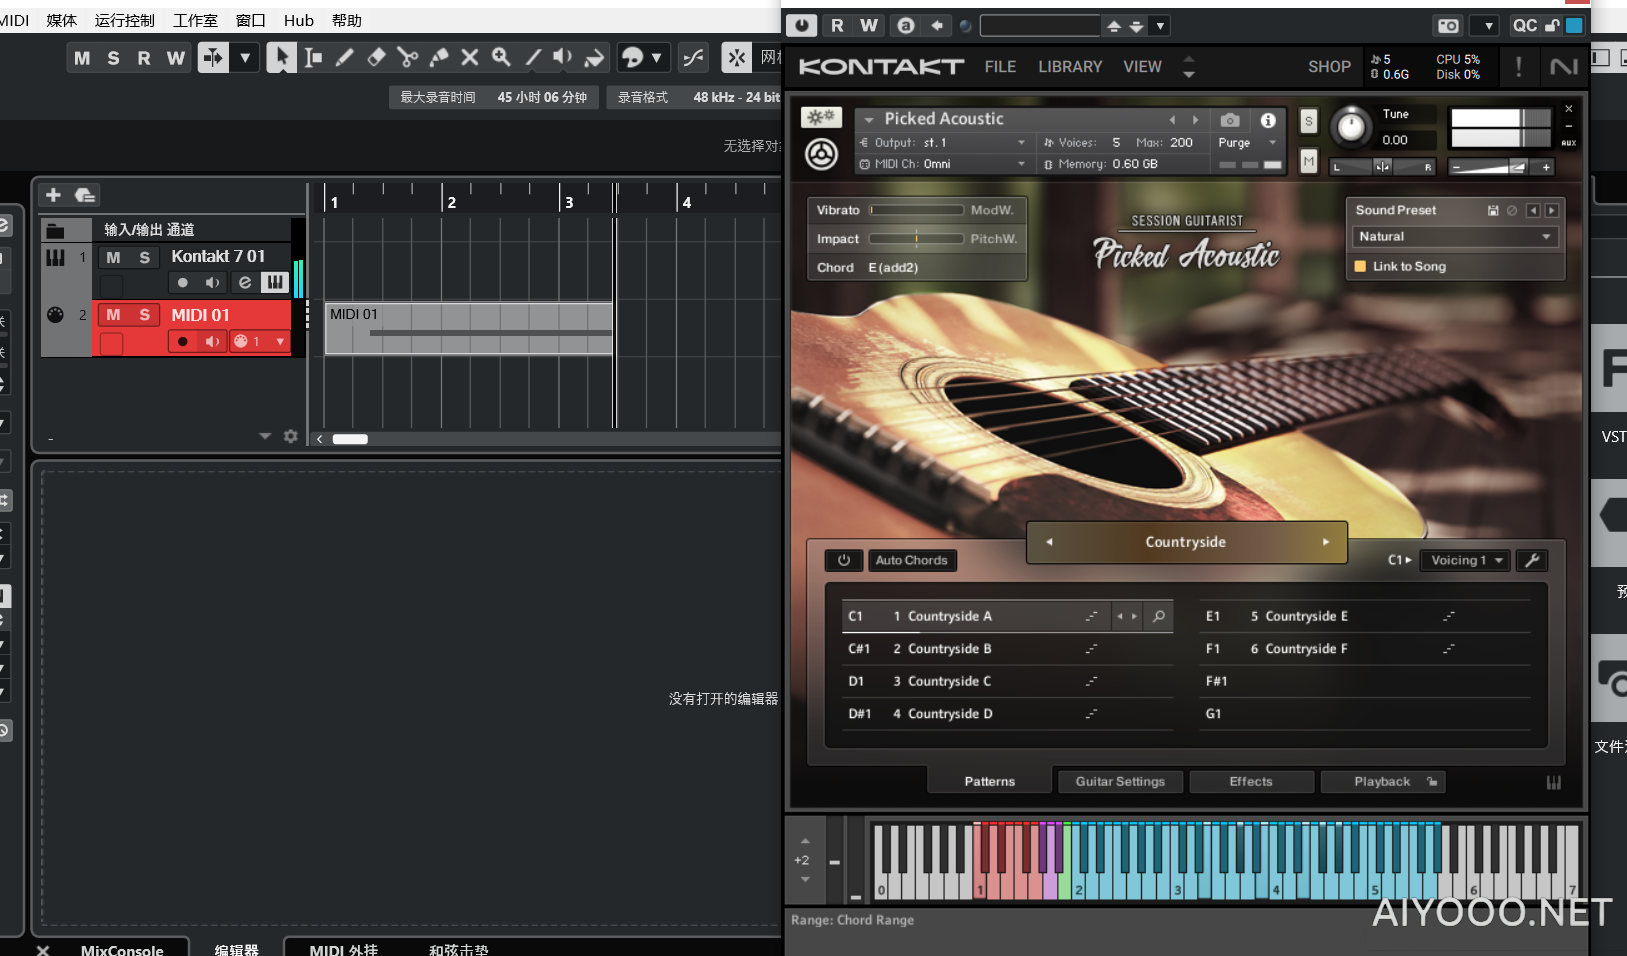Select the Play speaker tool

[563, 58]
